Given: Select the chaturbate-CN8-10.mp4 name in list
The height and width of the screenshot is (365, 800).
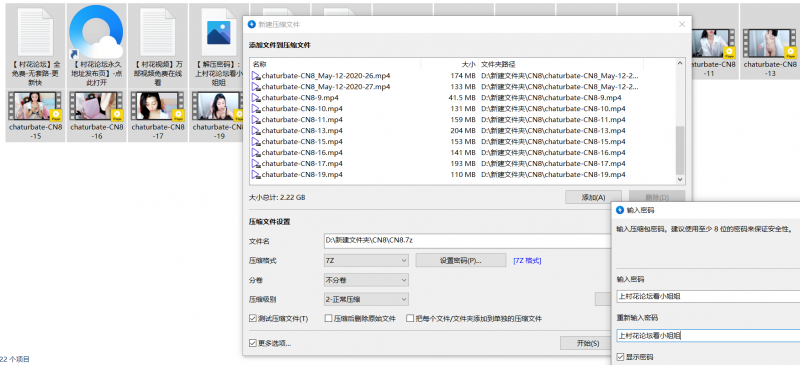Looking at the screenshot, I should tap(302, 109).
